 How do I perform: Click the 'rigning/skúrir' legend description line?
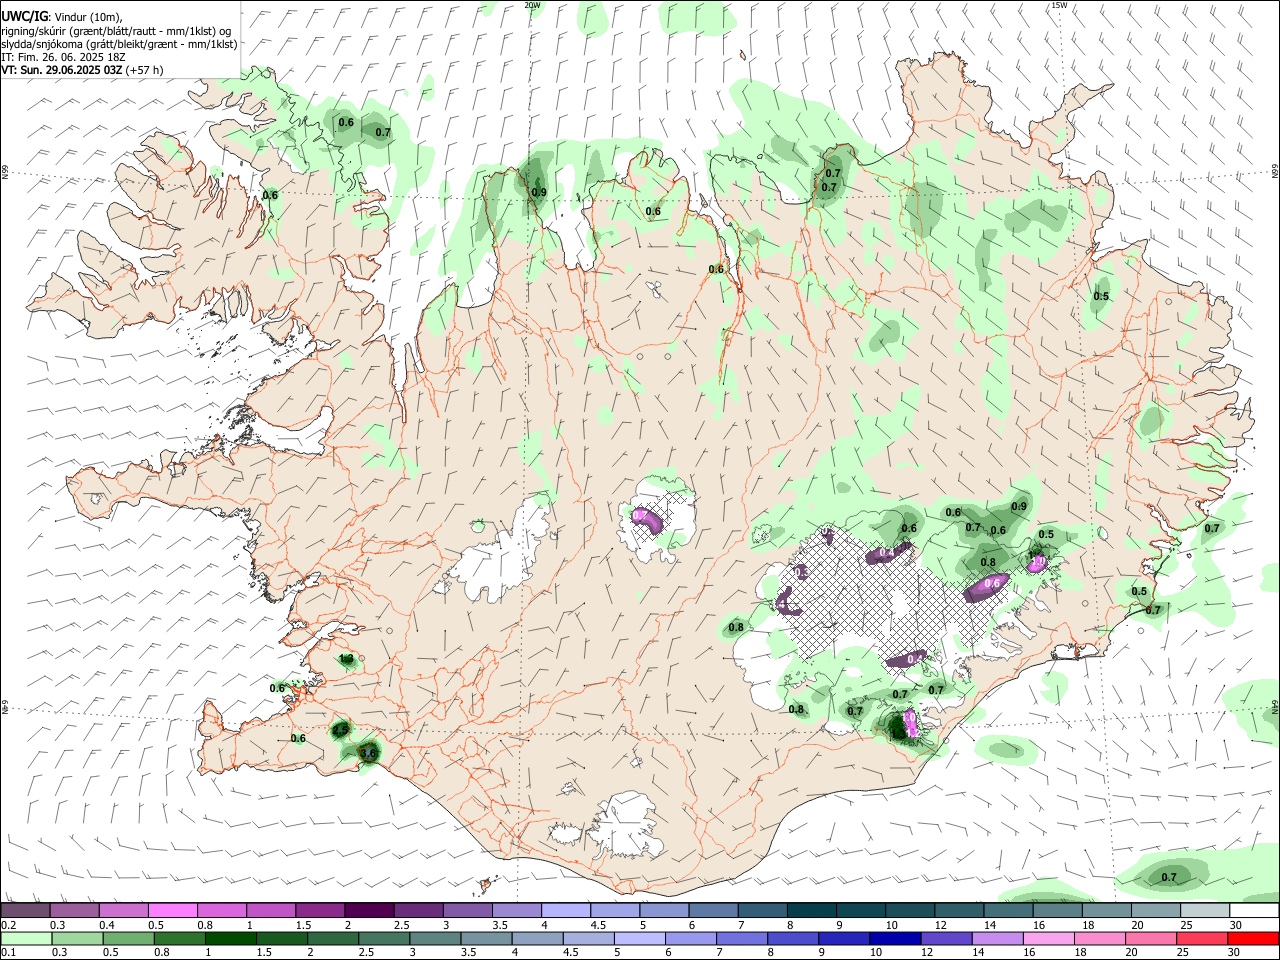point(116,31)
